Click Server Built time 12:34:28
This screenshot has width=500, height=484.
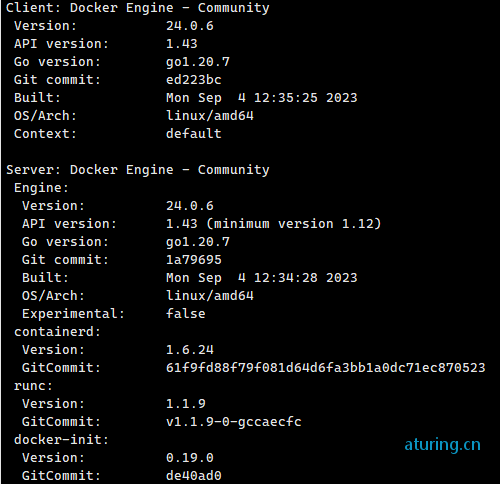(286, 278)
